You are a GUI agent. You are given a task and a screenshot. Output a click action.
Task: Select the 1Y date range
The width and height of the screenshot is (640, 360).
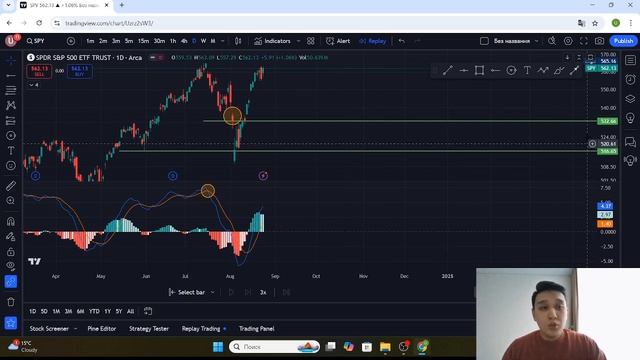coord(107,311)
